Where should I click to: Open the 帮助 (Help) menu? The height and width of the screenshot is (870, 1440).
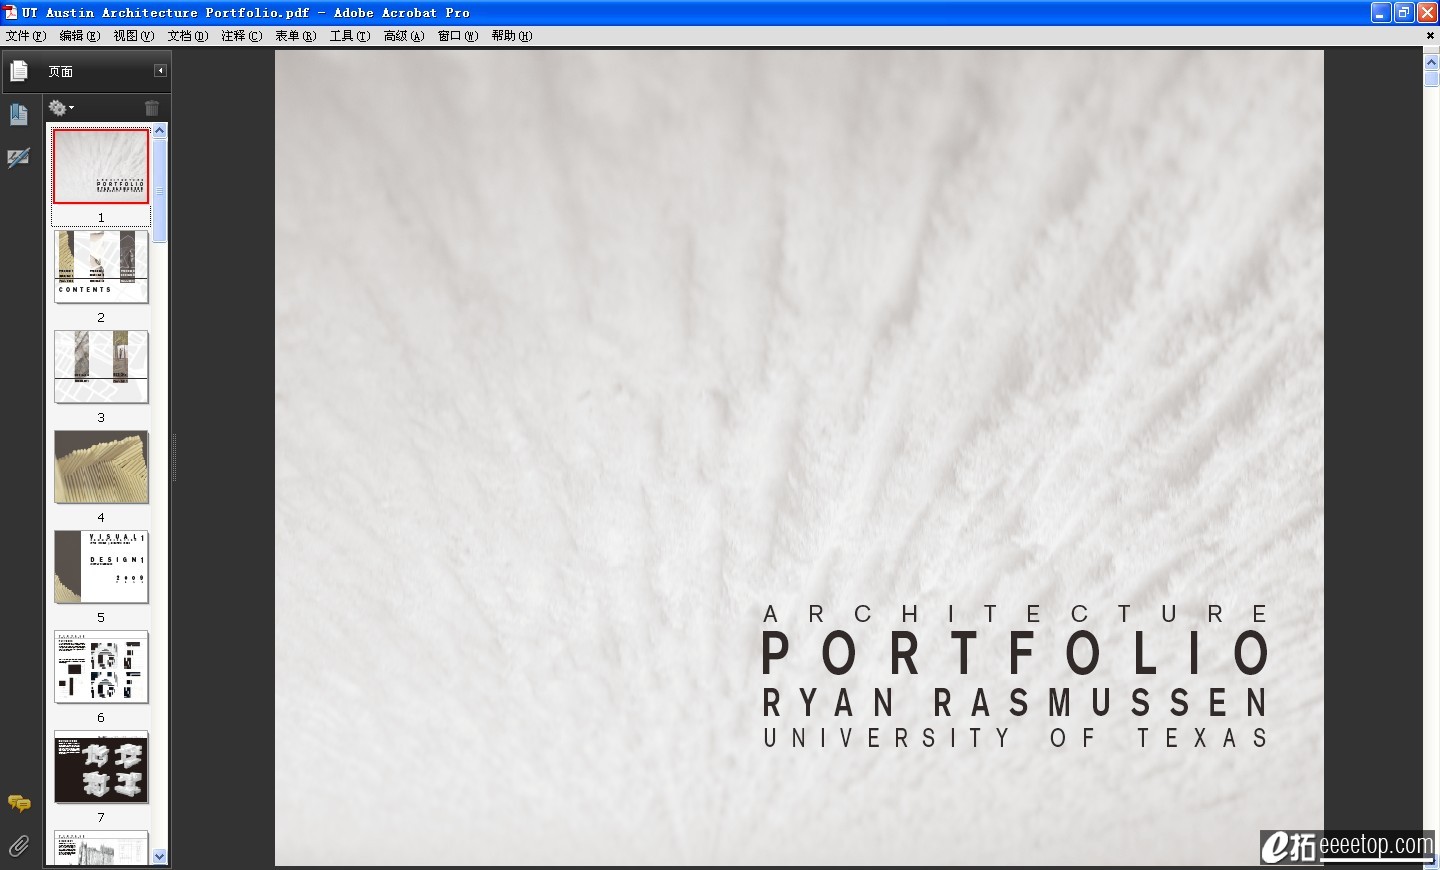[x=512, y=36]
